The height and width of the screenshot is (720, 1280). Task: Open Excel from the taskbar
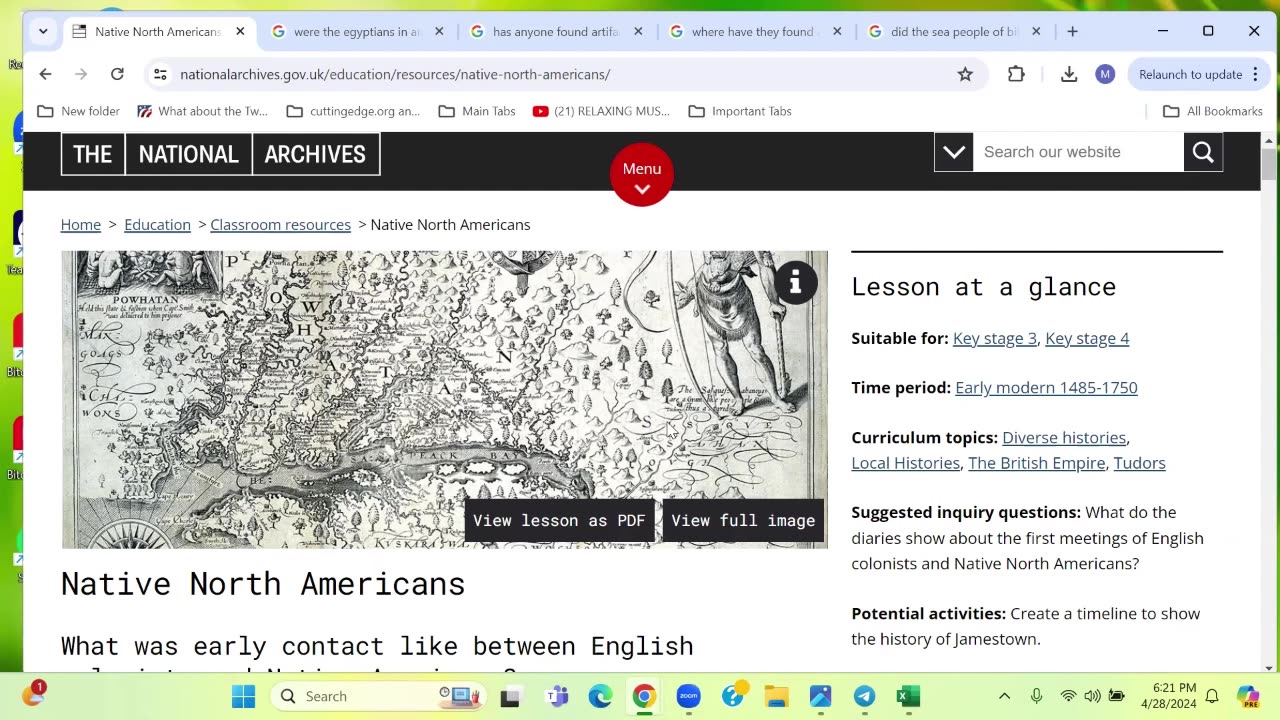coord(908,696)
